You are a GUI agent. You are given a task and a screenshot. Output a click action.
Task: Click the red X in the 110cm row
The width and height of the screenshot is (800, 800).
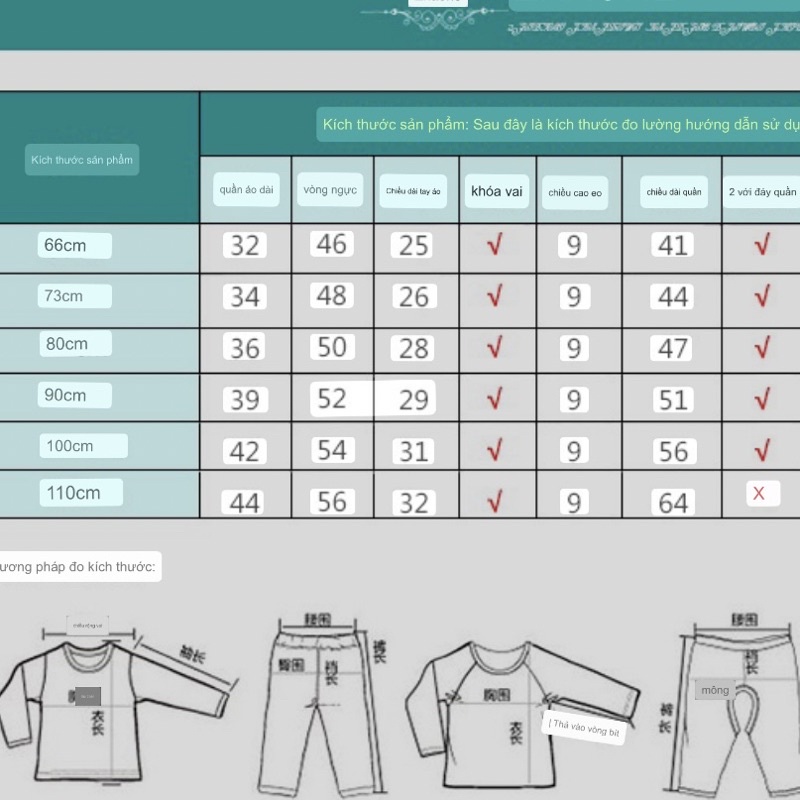coord(760,493)
